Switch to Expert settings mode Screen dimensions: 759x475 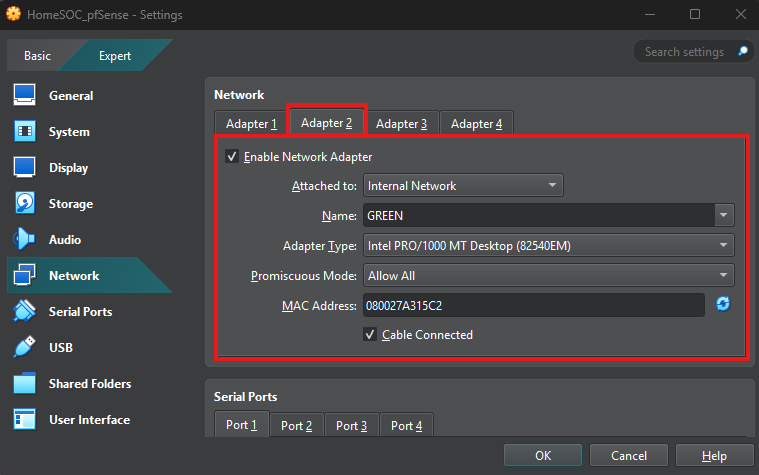[114, 56]
